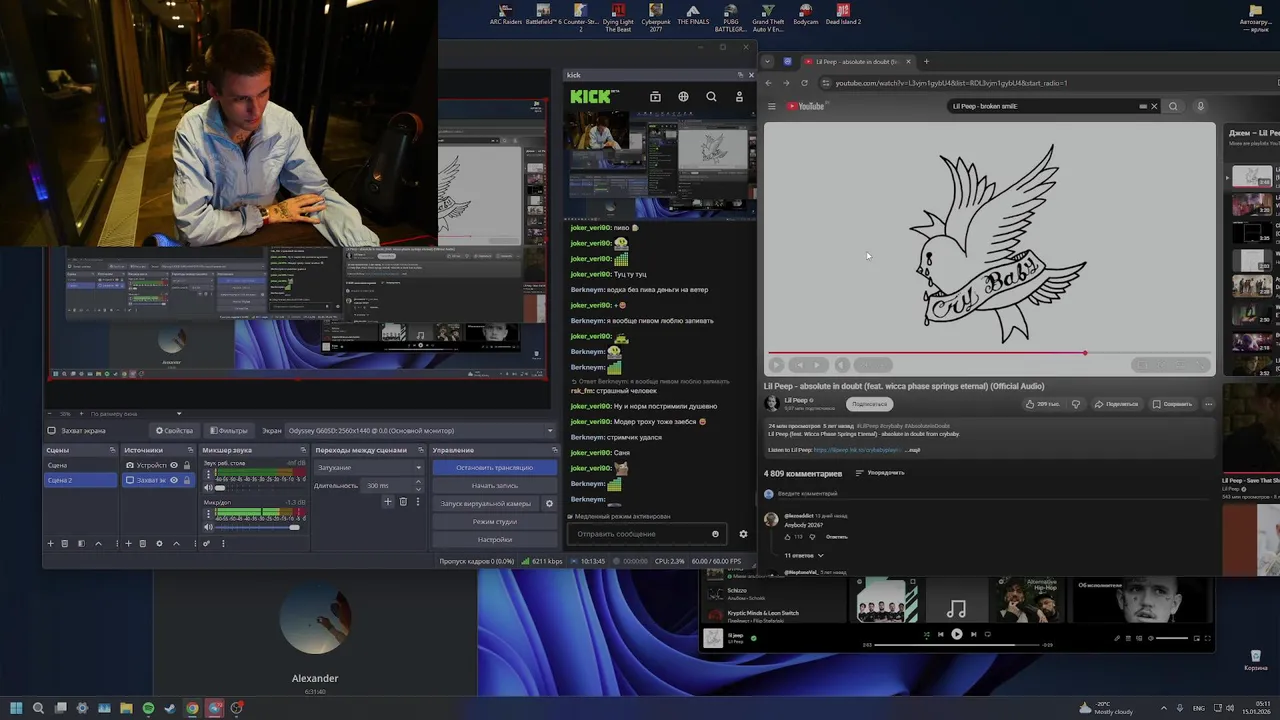Open virtual camera settings gear in OBS
This screenshot has height=720, width=1280.
point(549,504)
